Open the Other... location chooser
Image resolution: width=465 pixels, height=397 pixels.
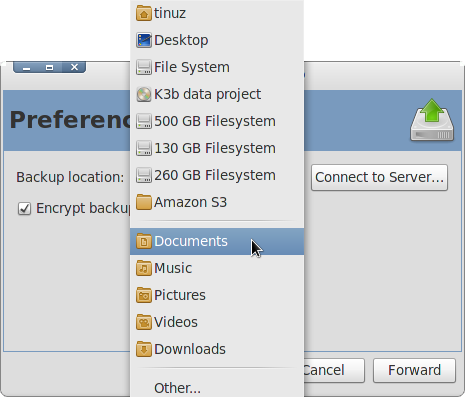click(x=217, y=388)
